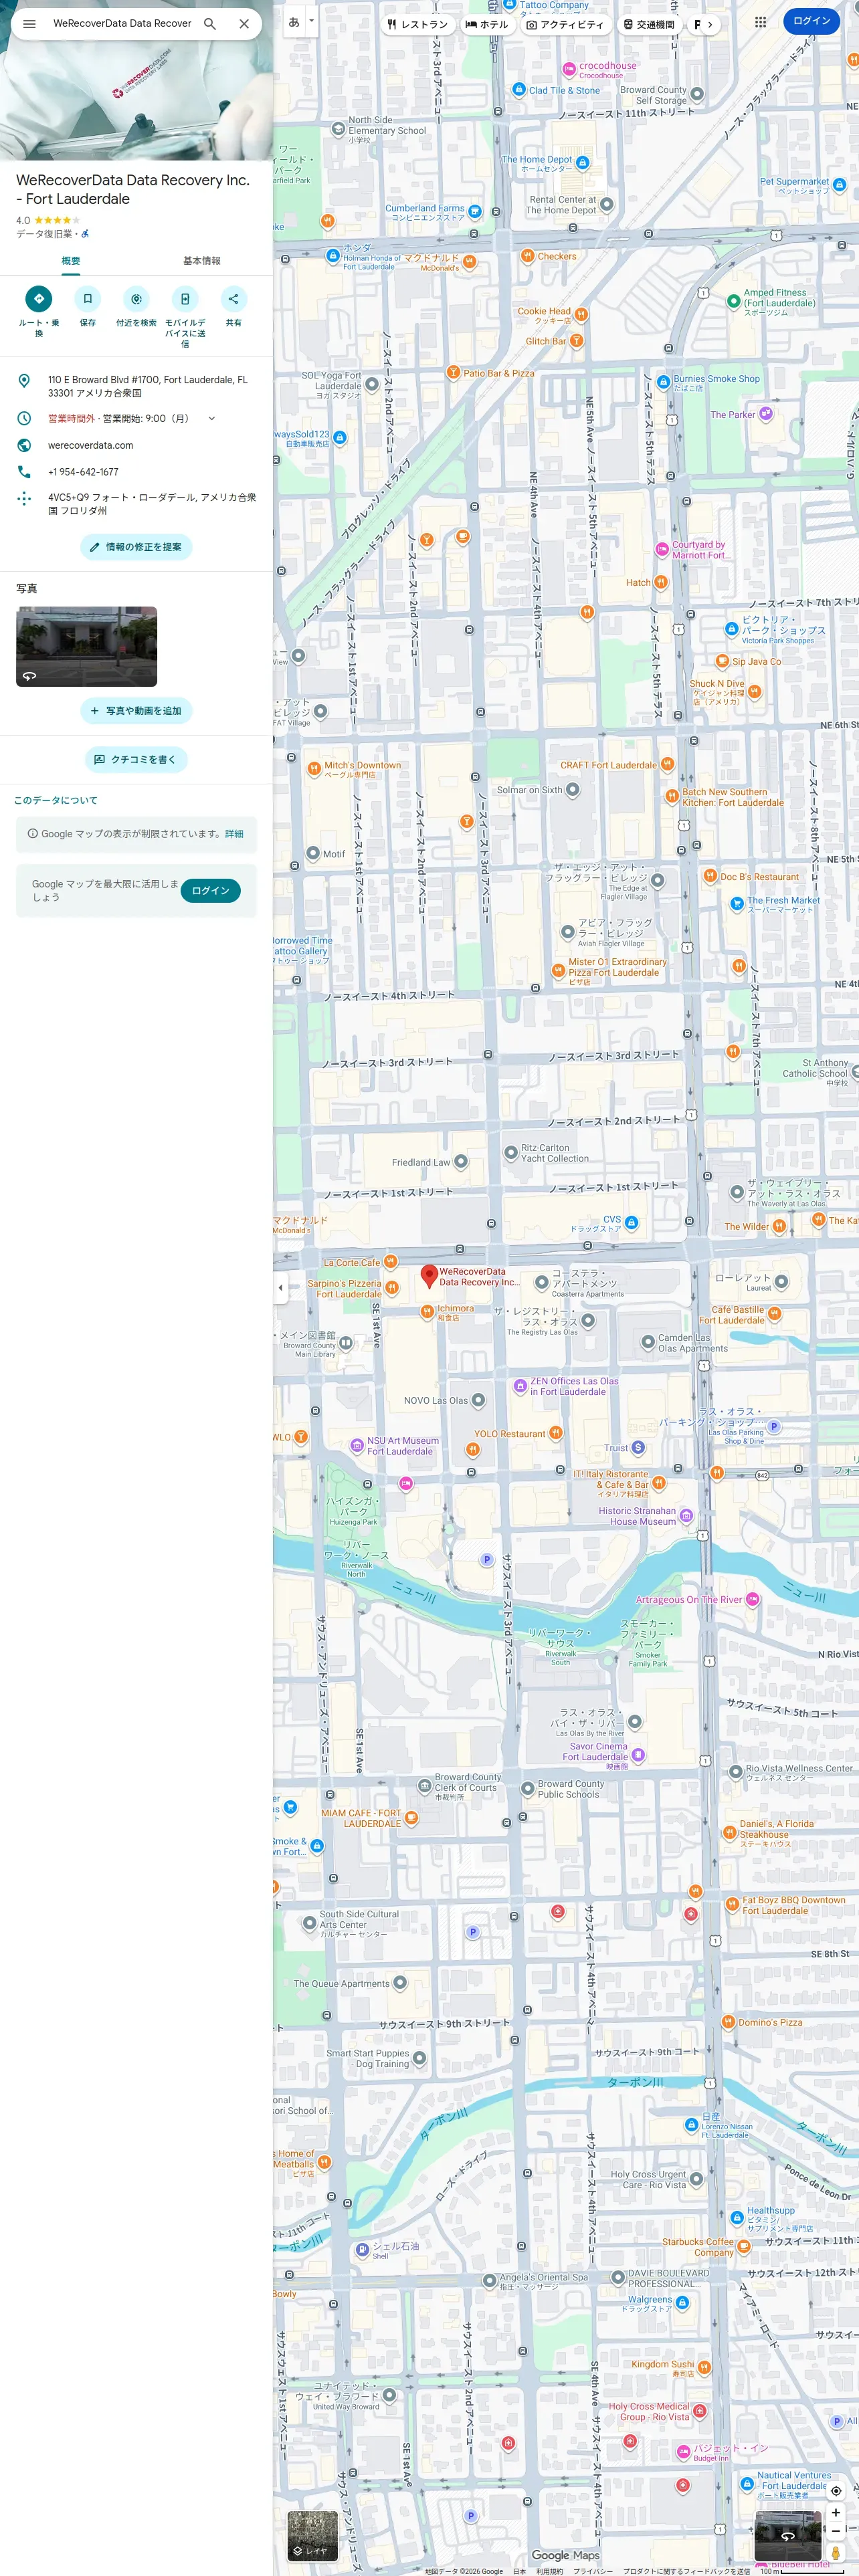Image resolution: width=859 pixels, height=2576 pixels.
Task: Show more filter chips with arrow
Action: tap(710, 24)
